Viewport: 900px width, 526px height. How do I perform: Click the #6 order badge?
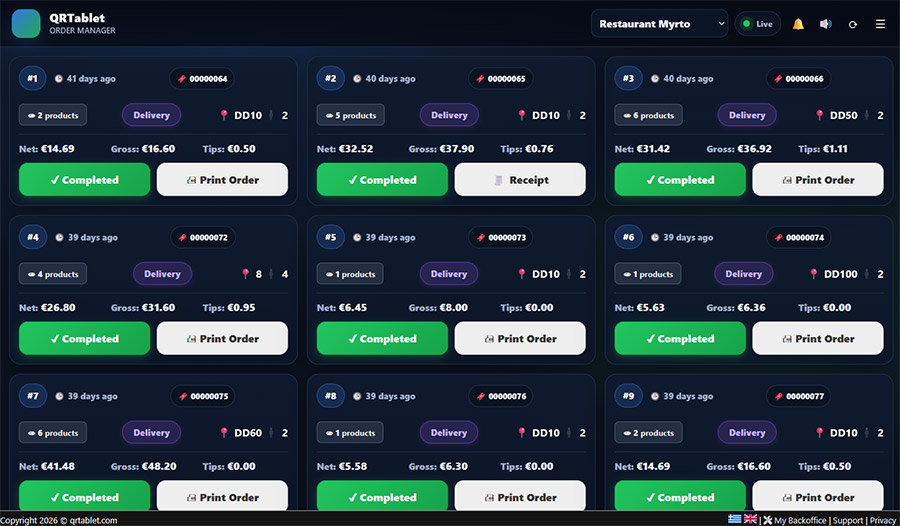pyautogui.click(x=629, y=237)
